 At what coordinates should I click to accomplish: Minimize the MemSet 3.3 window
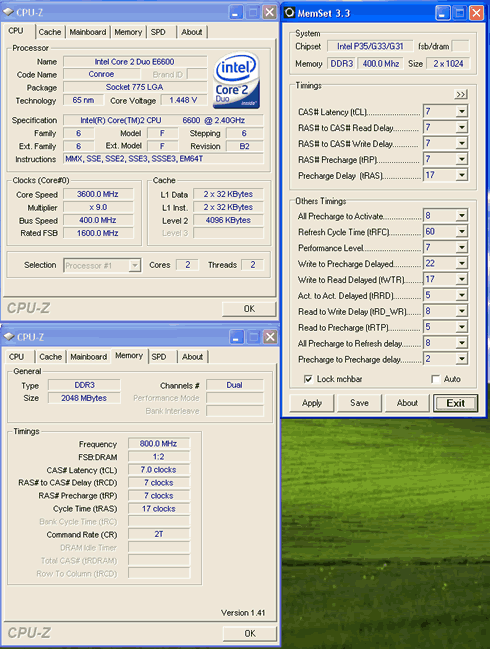pos(442,13)
